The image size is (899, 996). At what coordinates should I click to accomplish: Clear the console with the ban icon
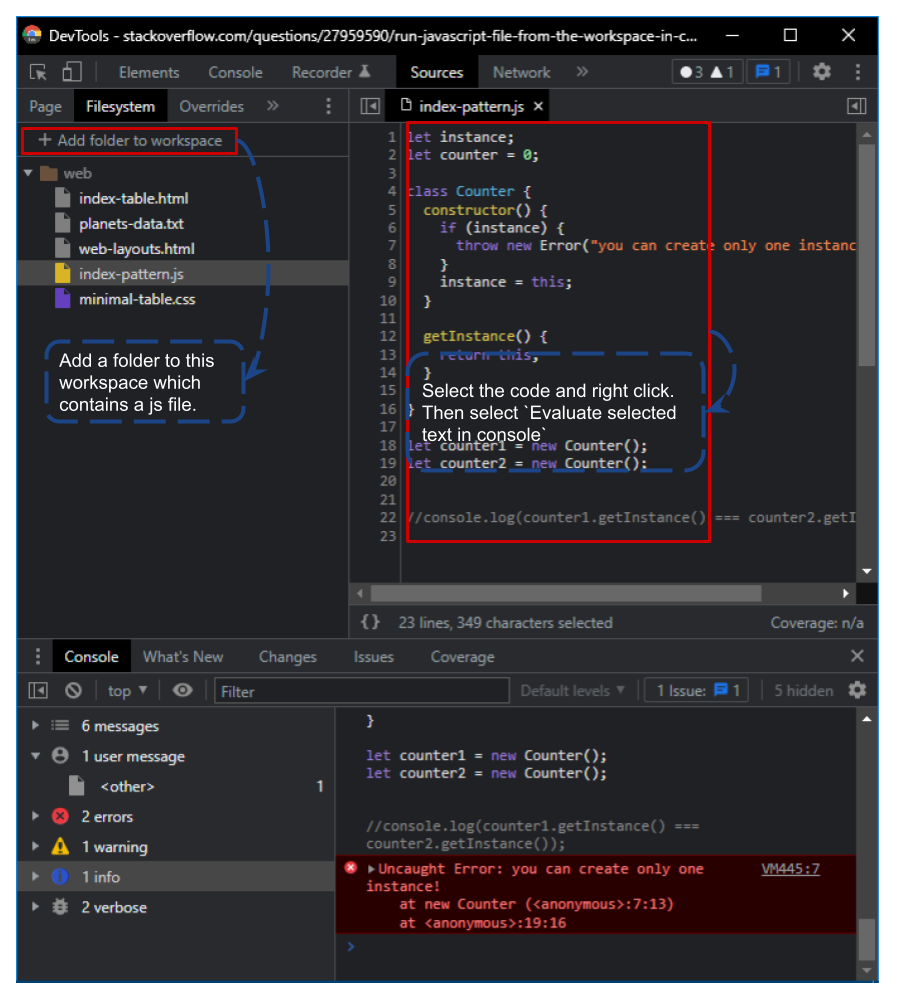[x=73, y=690]
